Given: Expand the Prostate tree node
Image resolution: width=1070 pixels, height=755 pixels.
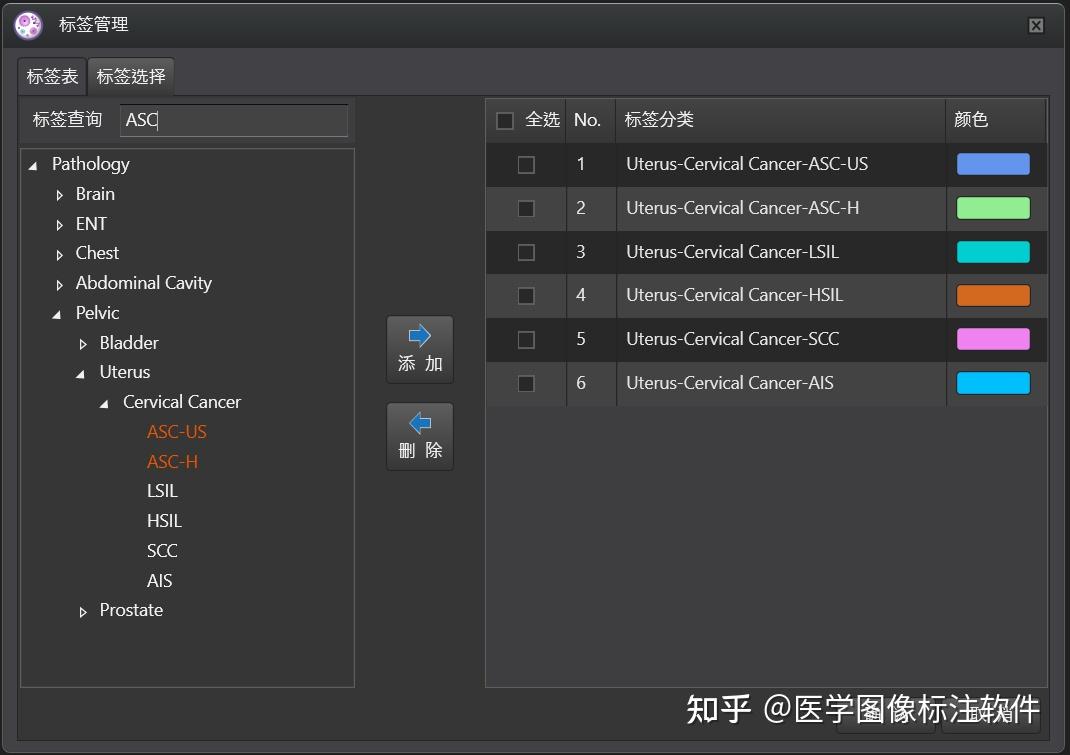Looking at the screenshot, I should (x=84, y=611).
